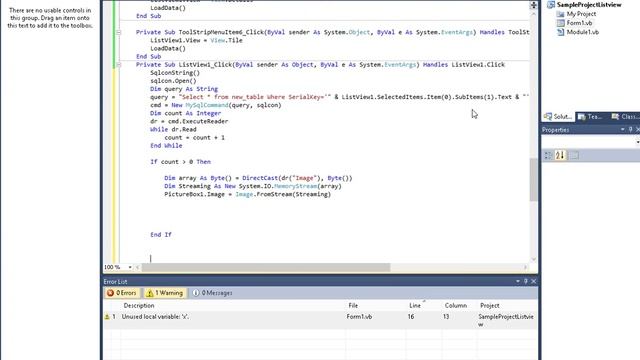Click editor horizontal scrollbar right arrow
The image size is (640, 360).
[x=525, y=267]
